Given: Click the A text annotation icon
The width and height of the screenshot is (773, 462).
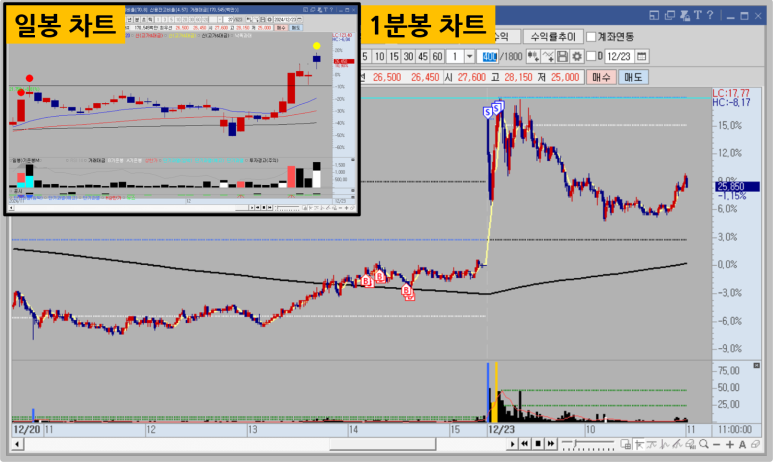Looking at the screenshot, I should 742,445.
